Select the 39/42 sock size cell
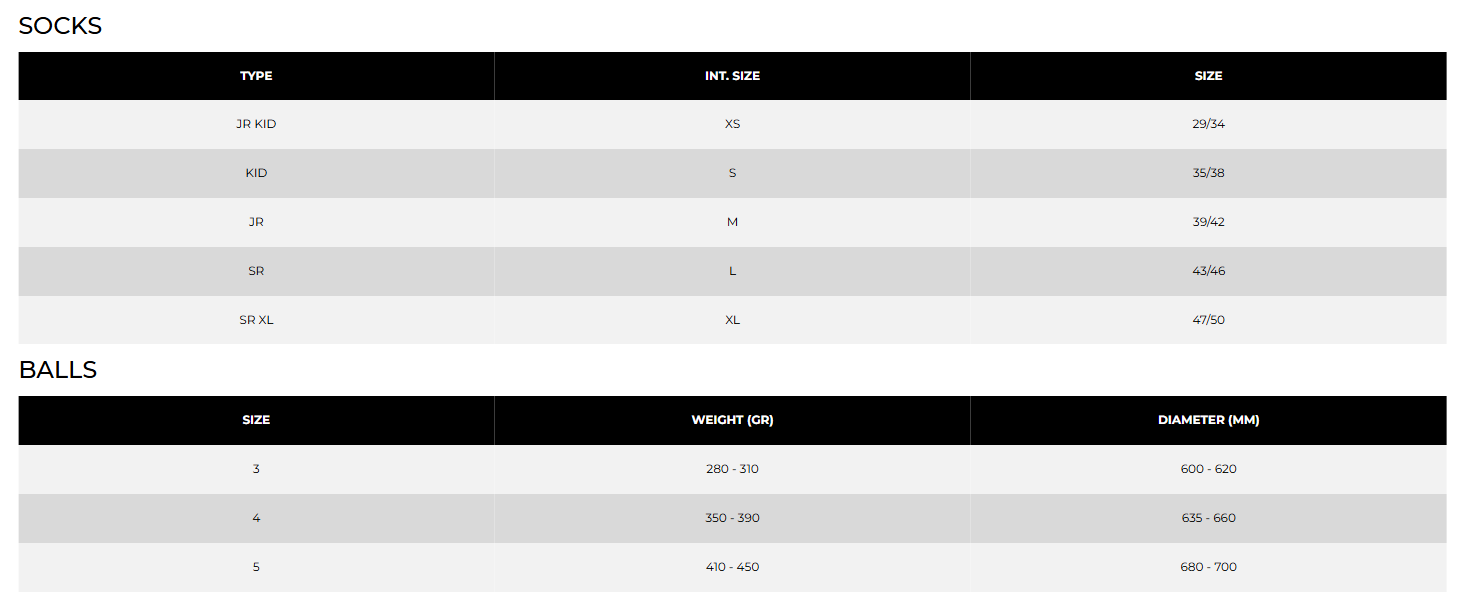 [x=1208, y=222]
